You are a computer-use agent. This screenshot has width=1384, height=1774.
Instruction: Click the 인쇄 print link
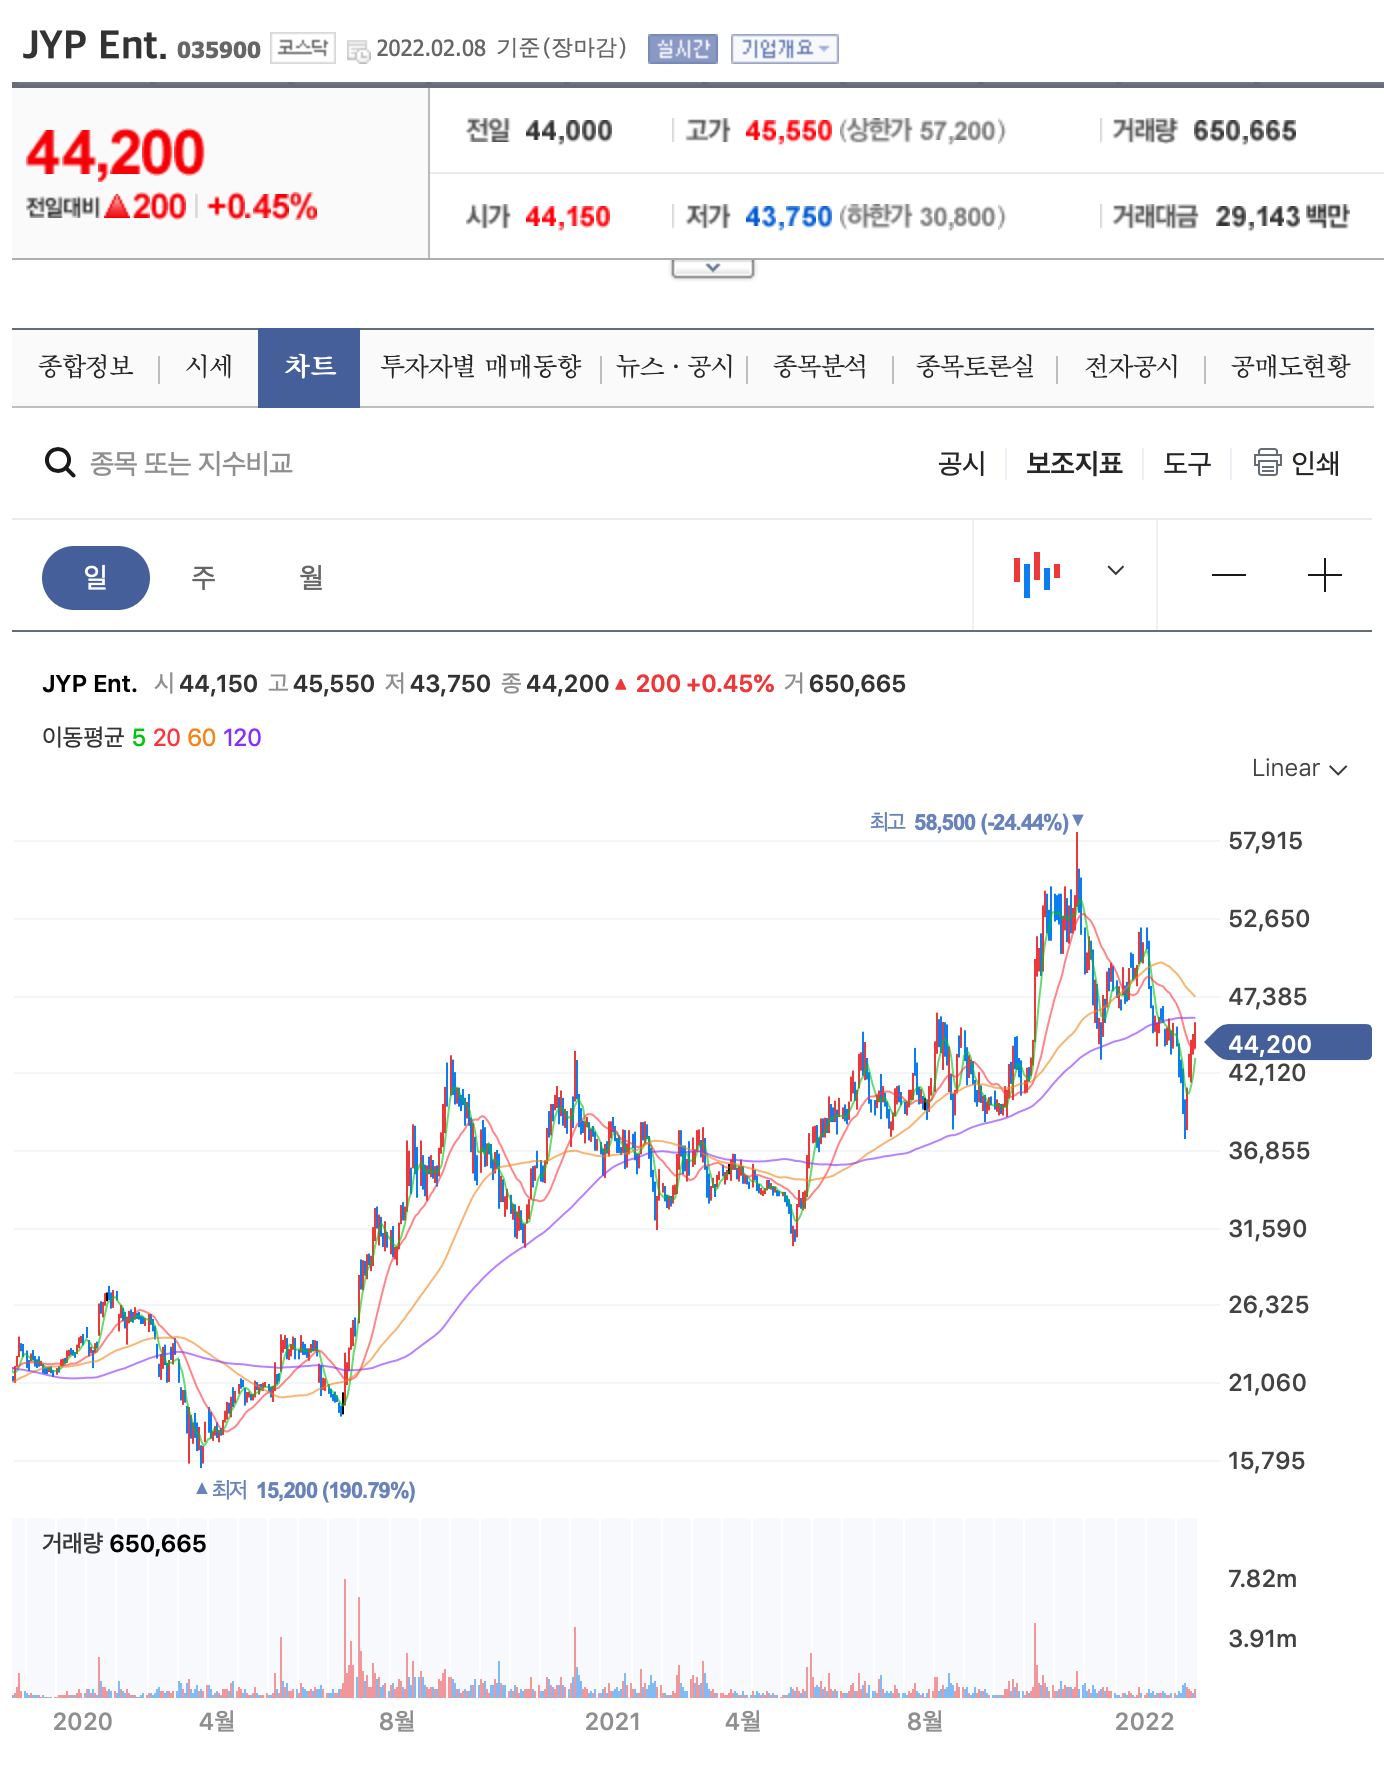pyautogui.click(x=1315, y=463)
